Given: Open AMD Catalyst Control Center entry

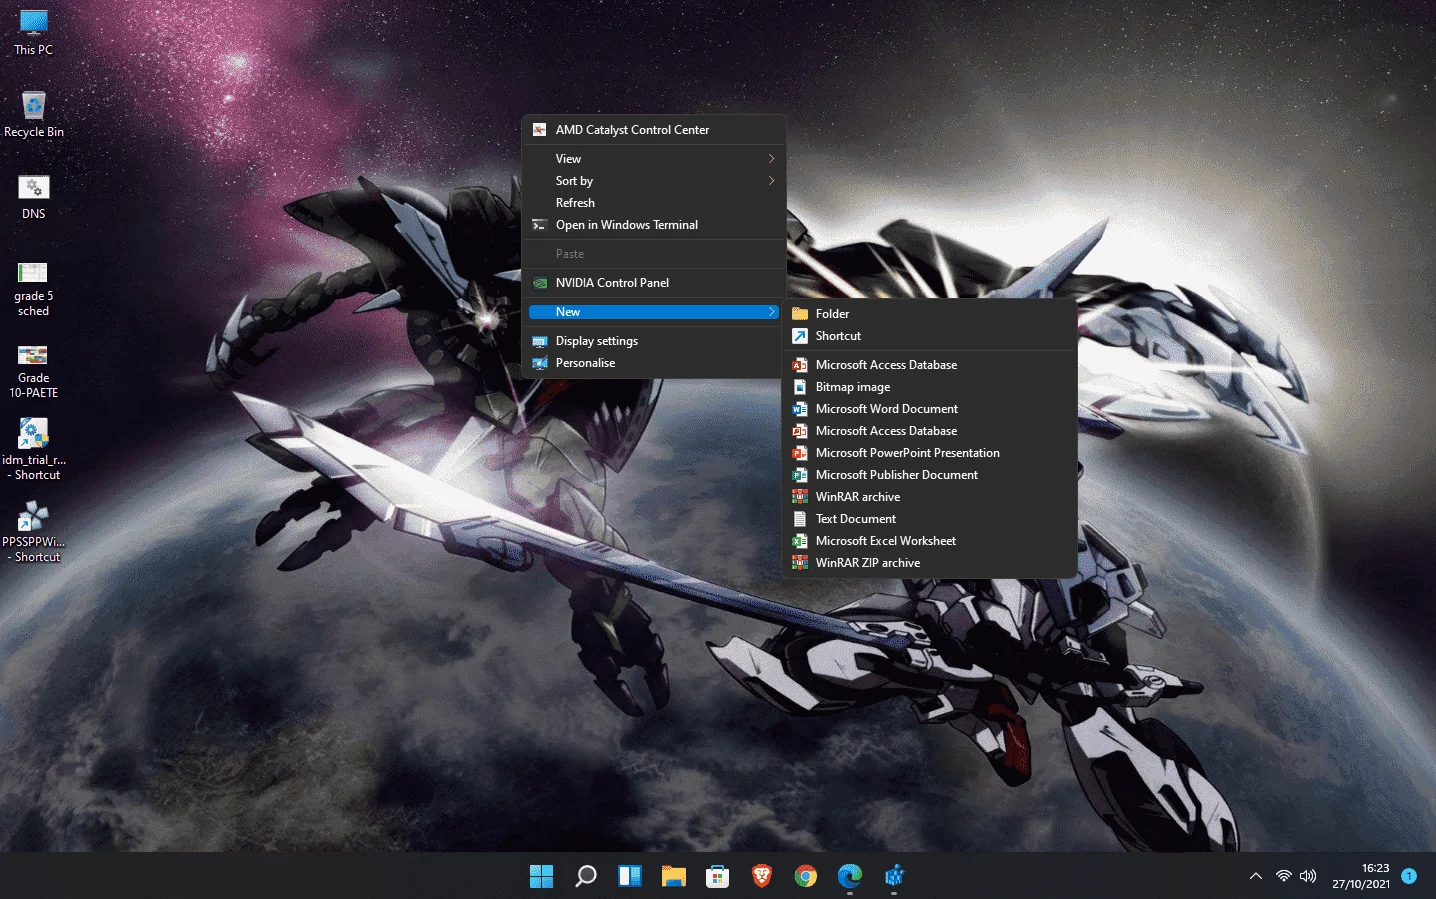Looking at the screenshot, I should [x=654, y=130].
